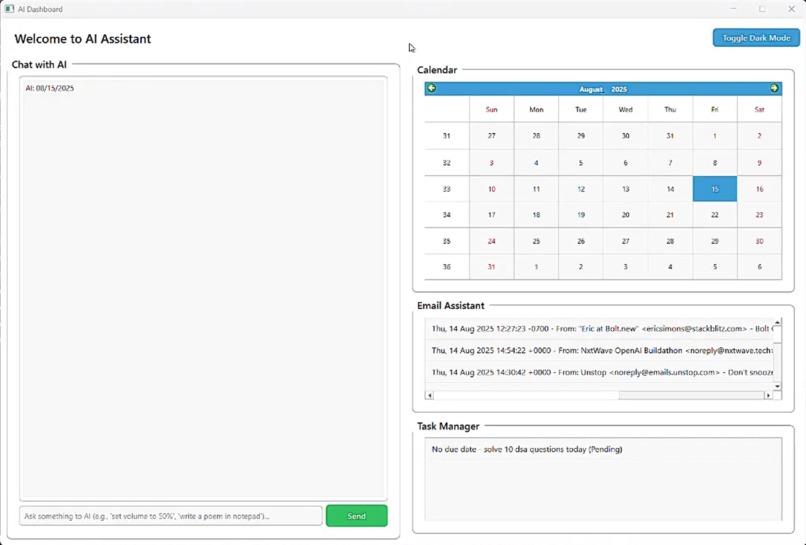The width and height of the screenshot is (806, 545).
Task: Select August 23 in the calendar
Action: (x=759, y=214)
